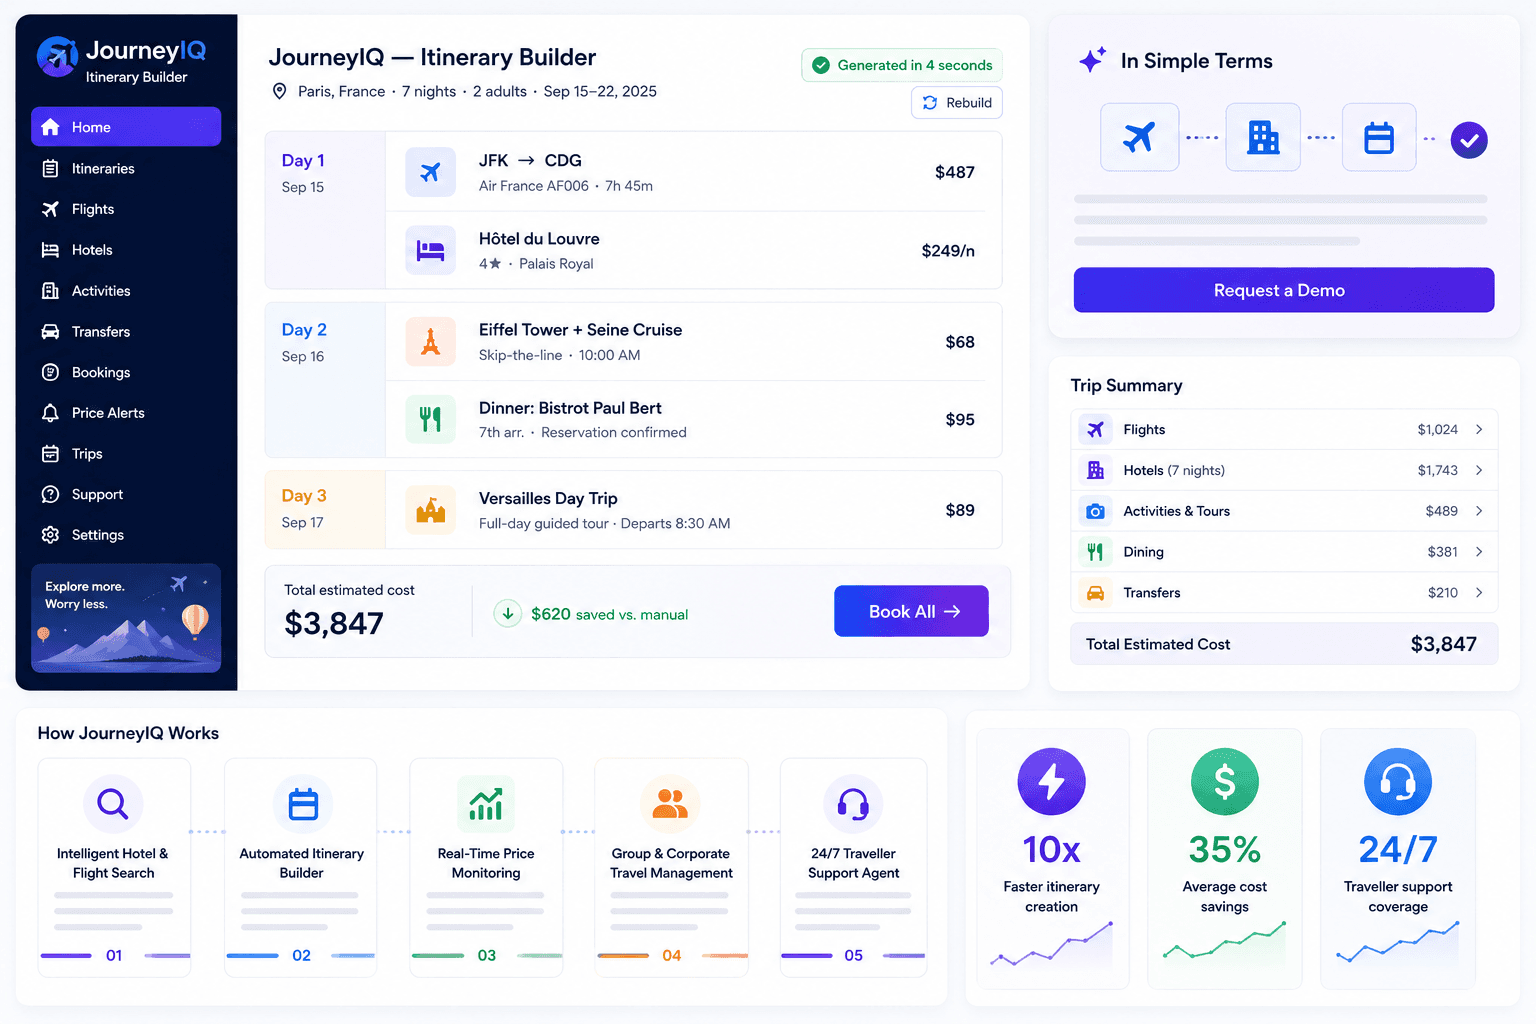Screen dimensions: 1536x1024
Task: Go to Flights in the sidebar
Action: (x=126, y=209)
